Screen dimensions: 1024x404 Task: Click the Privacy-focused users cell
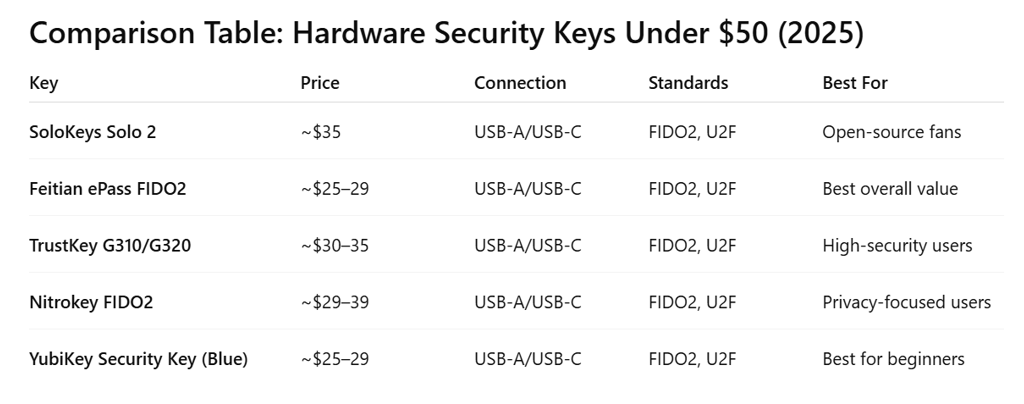(906, 302)
